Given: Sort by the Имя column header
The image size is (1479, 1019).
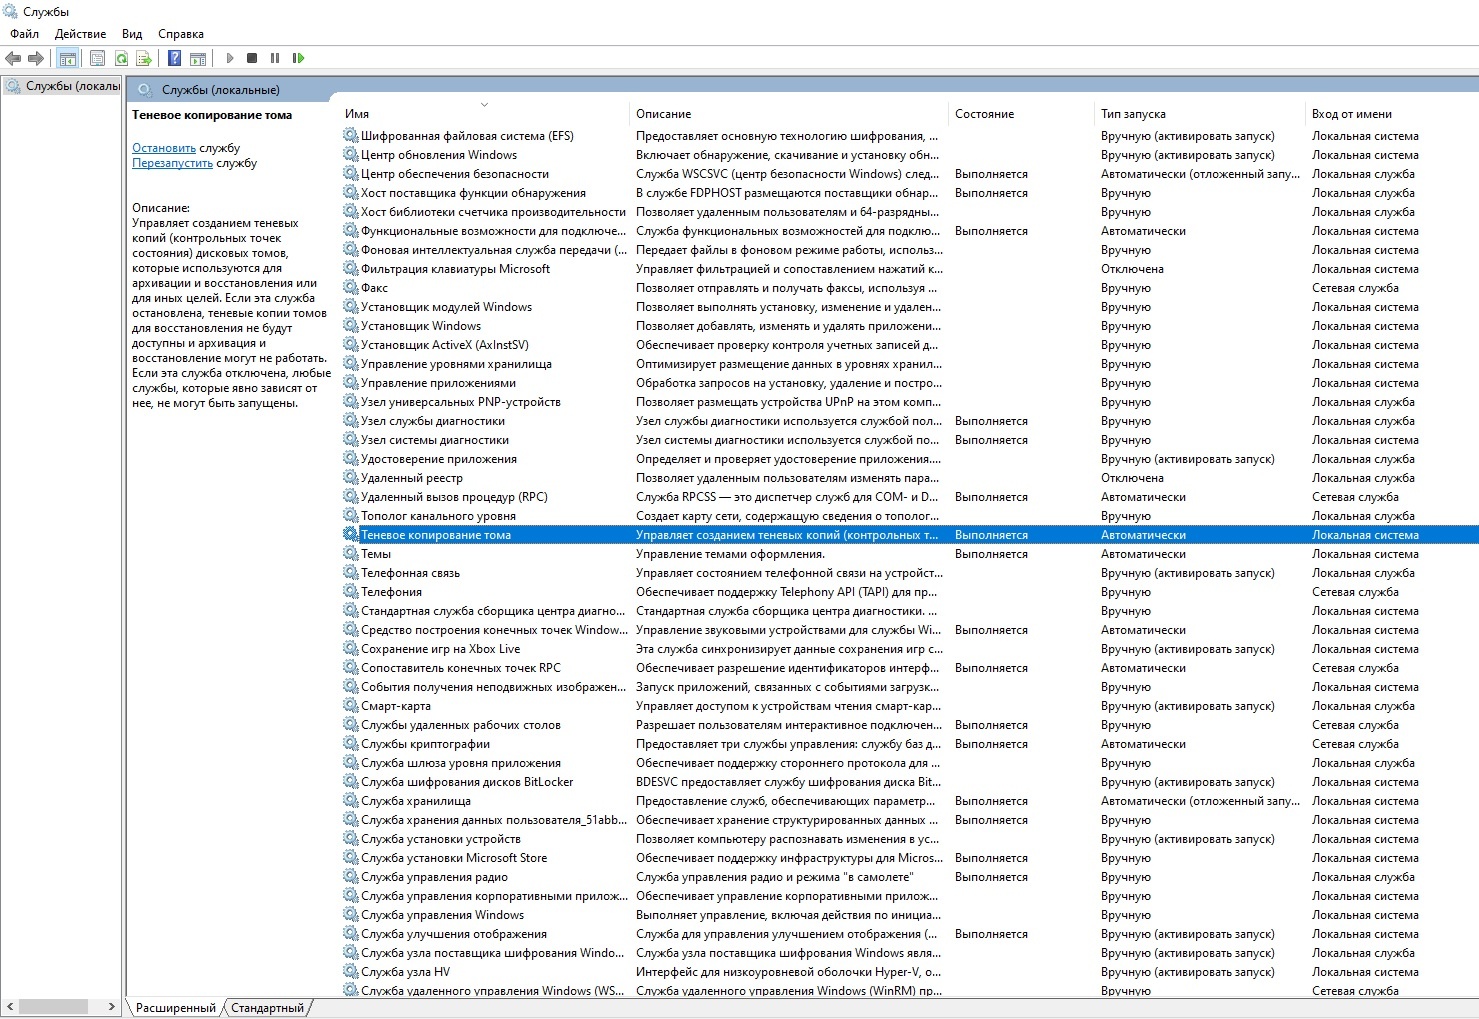Looking at the screenshot, I should [x=484, y=113].
